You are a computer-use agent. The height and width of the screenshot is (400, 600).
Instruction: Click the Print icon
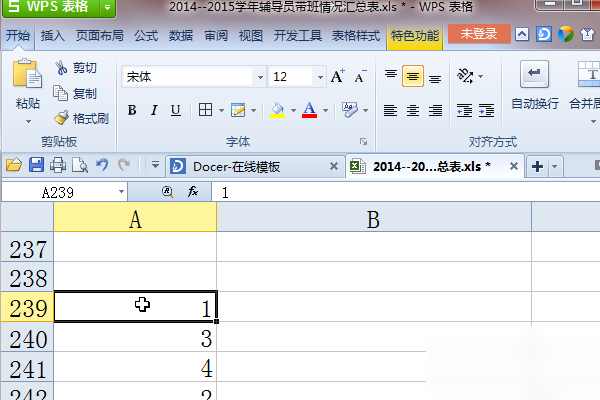point(58,165)
